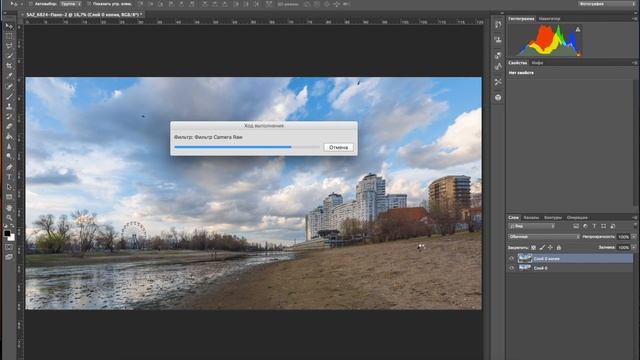Click the Отмена button in progress dialog
This screenshot has width=640, height=360.
point(338,147)
